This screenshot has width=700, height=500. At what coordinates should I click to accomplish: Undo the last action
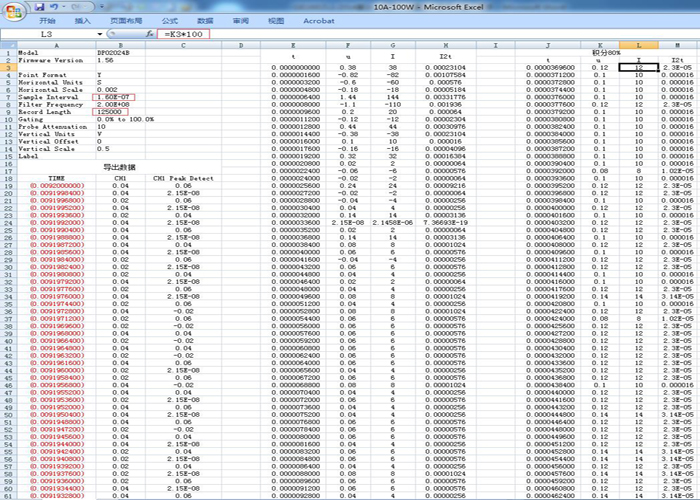[54, 7]
